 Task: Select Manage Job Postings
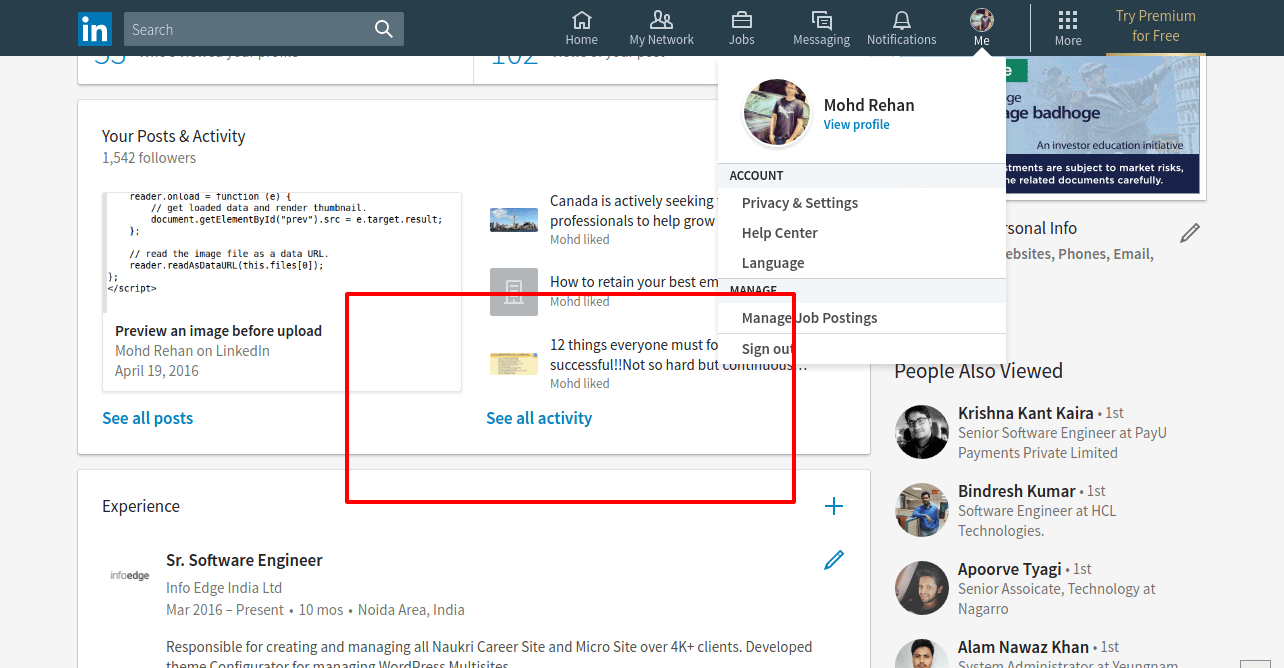(810, 318)
